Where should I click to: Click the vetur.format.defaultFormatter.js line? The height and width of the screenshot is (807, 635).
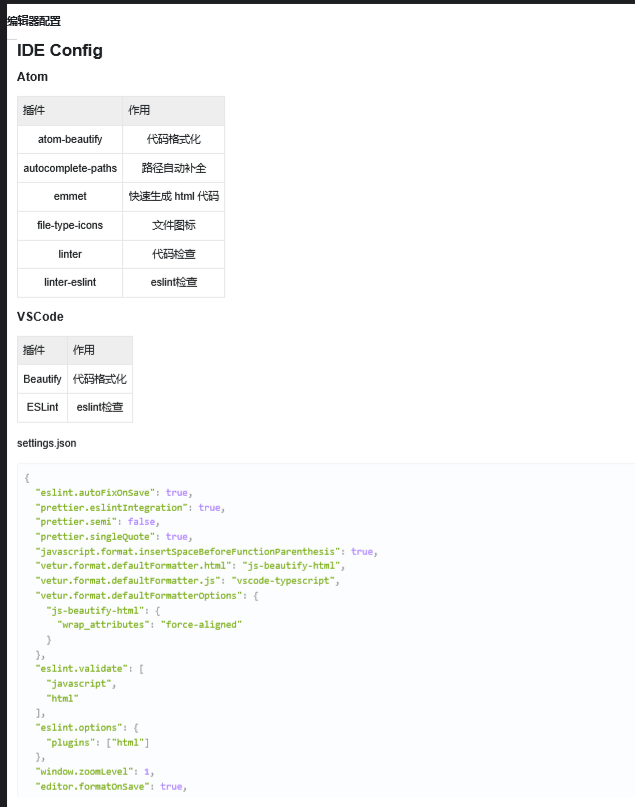coord(187,581)
